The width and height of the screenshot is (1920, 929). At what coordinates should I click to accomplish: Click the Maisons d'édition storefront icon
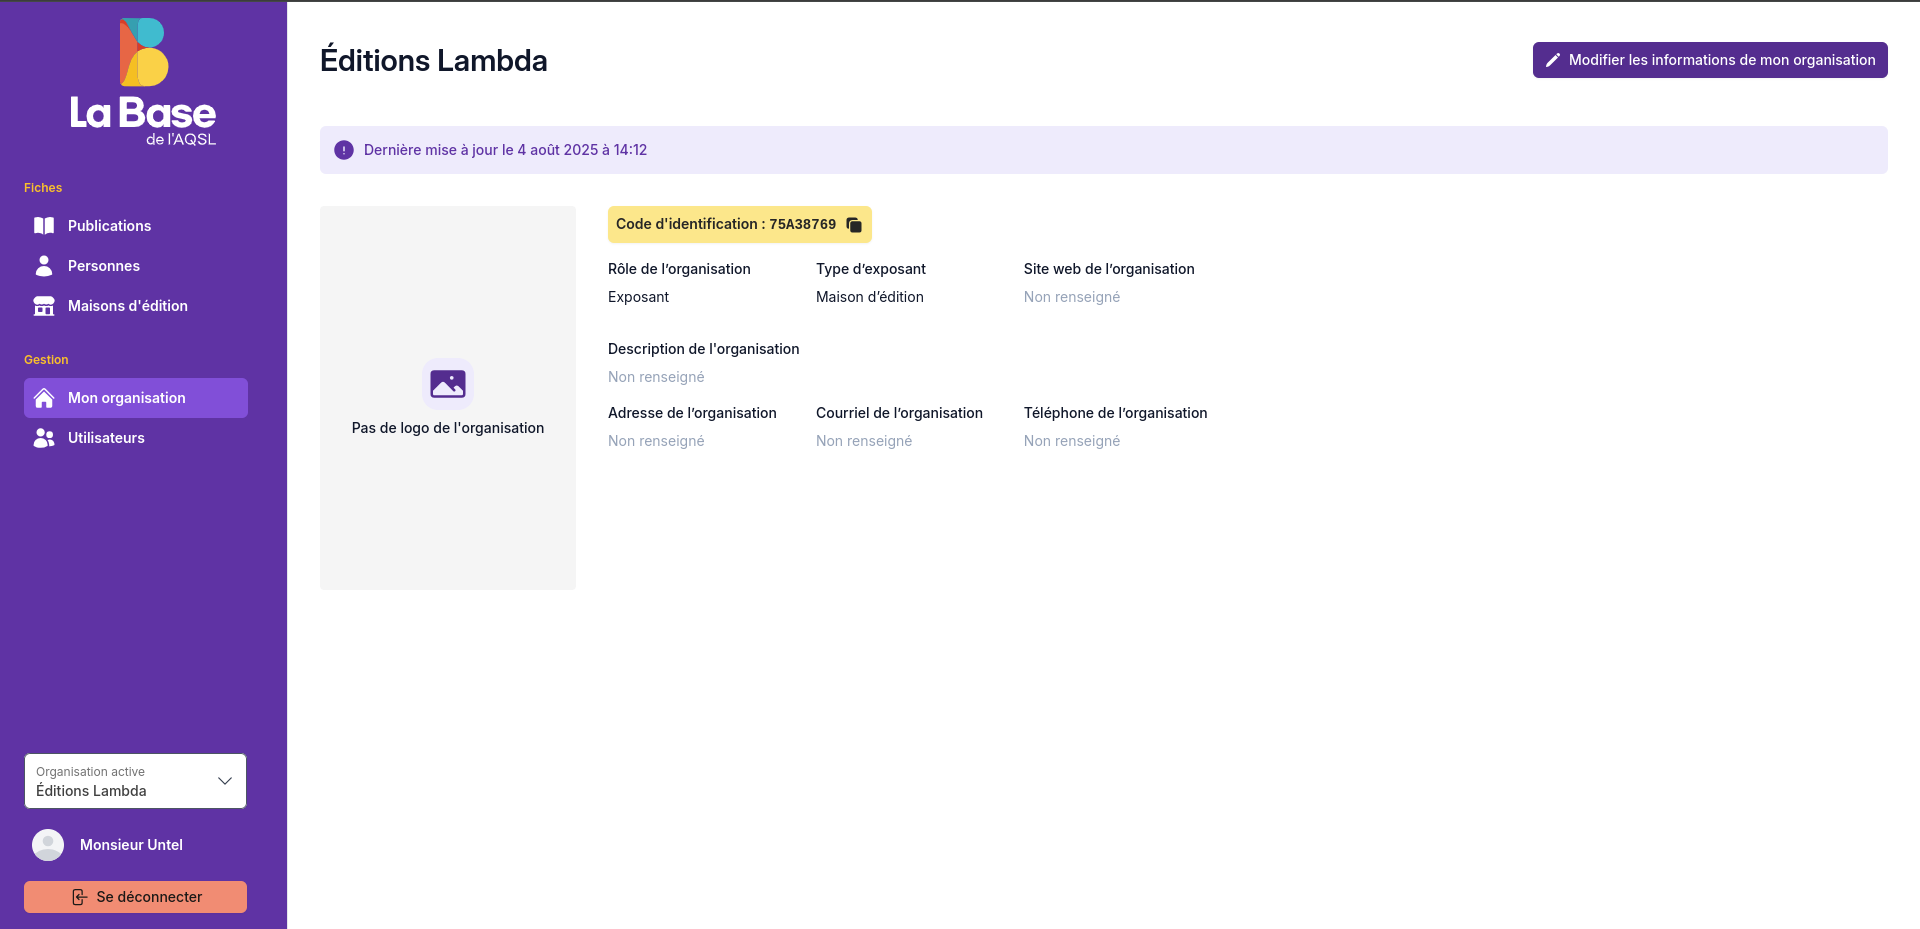pos(44,306)
